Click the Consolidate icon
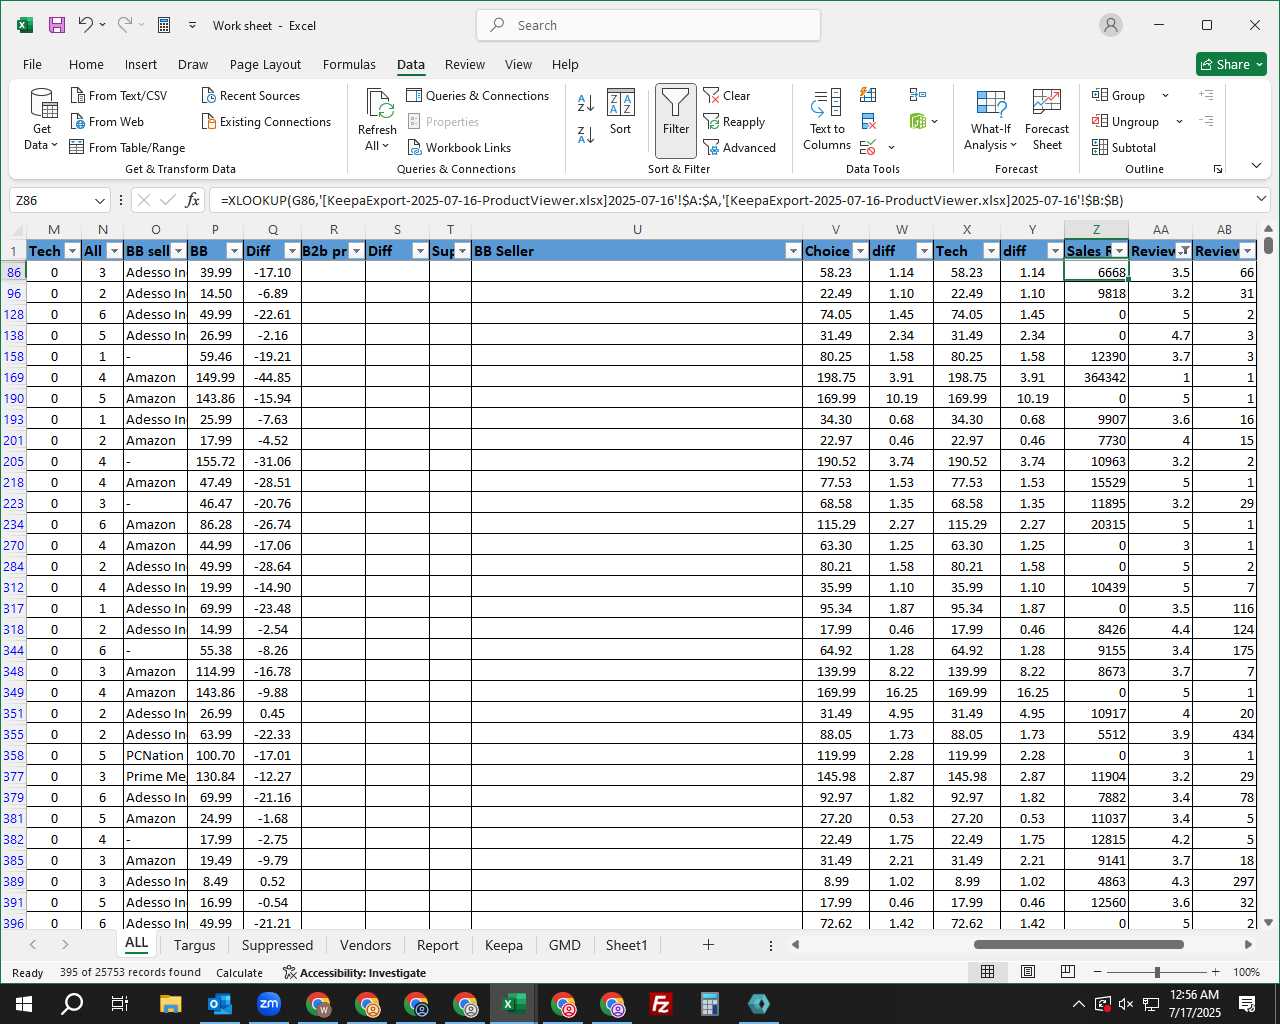Viewport: 1280px width, 1024px height. (918, 95)
